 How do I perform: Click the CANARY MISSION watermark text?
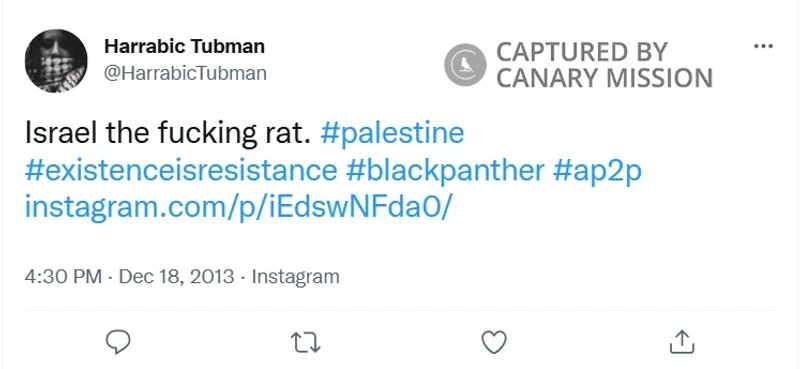coord(605,78)
